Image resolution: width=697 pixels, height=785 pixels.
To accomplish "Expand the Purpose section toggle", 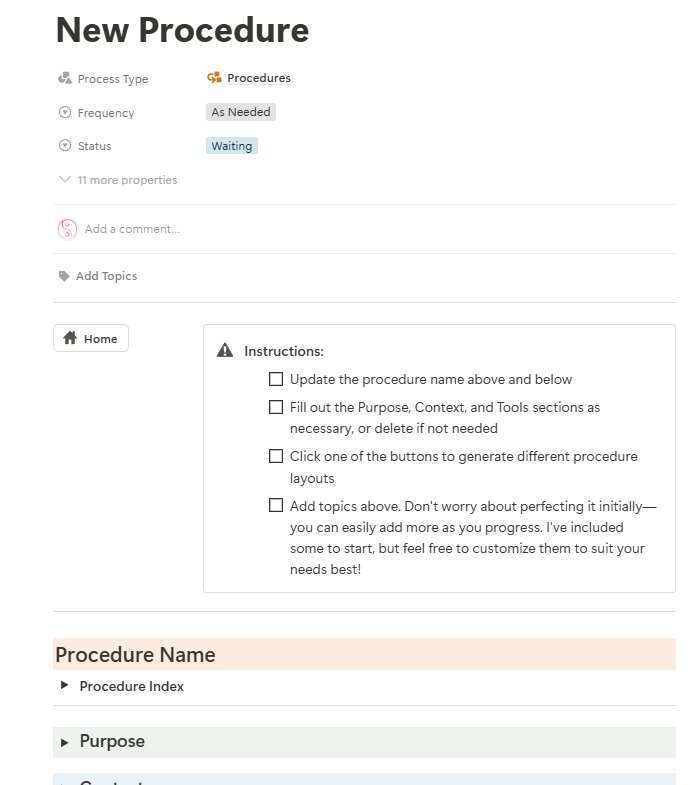I will 65,742.
